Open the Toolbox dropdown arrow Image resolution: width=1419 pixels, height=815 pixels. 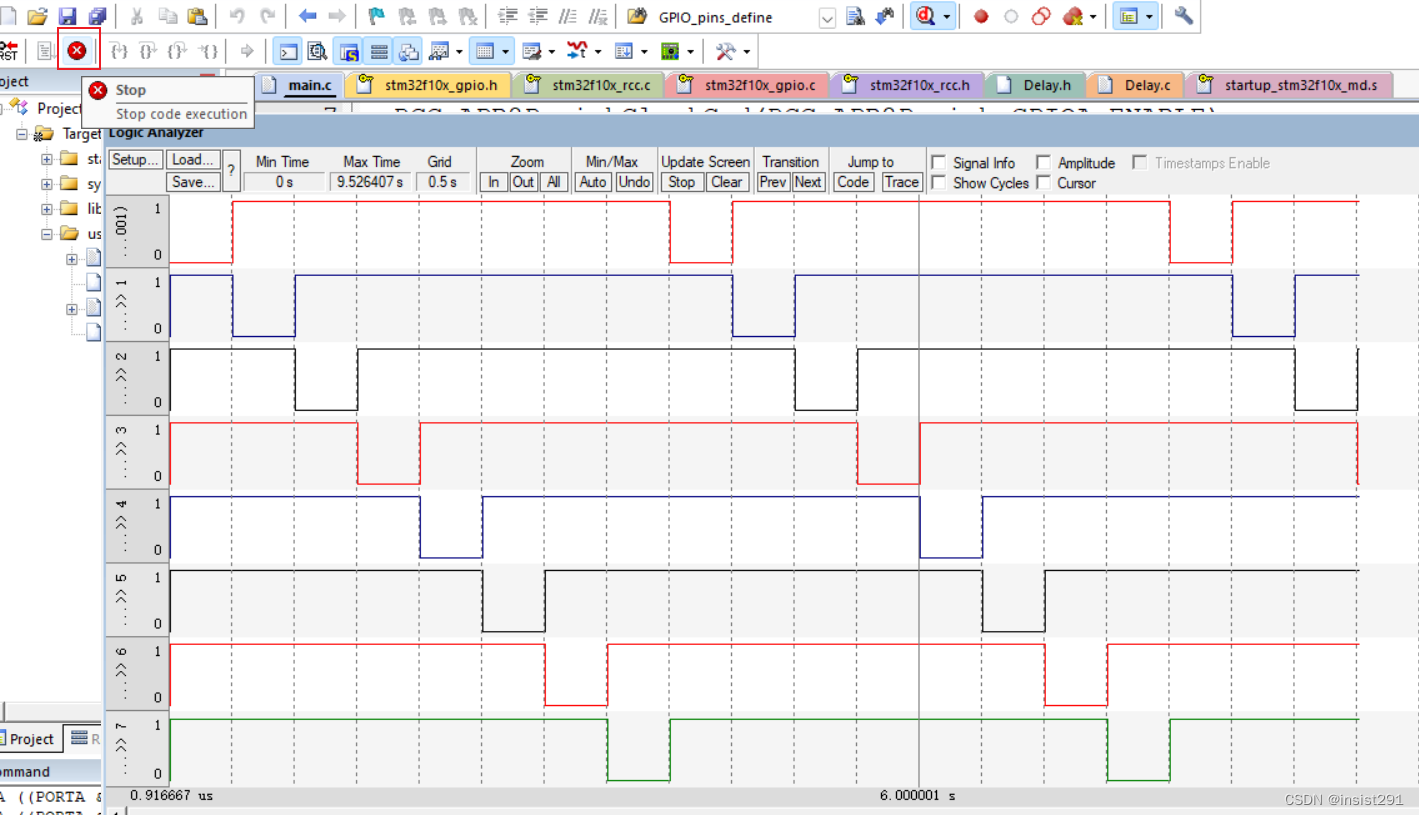746,51
